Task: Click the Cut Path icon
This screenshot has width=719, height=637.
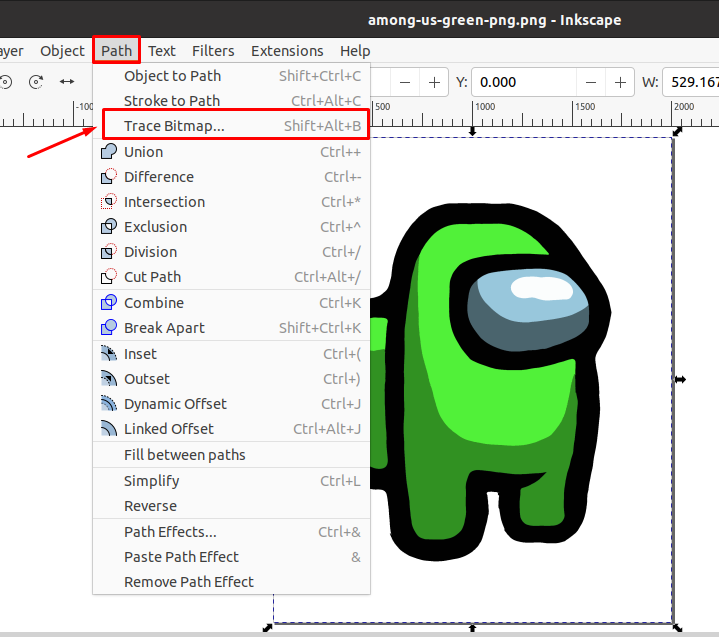Action: [x=109, y=277]
